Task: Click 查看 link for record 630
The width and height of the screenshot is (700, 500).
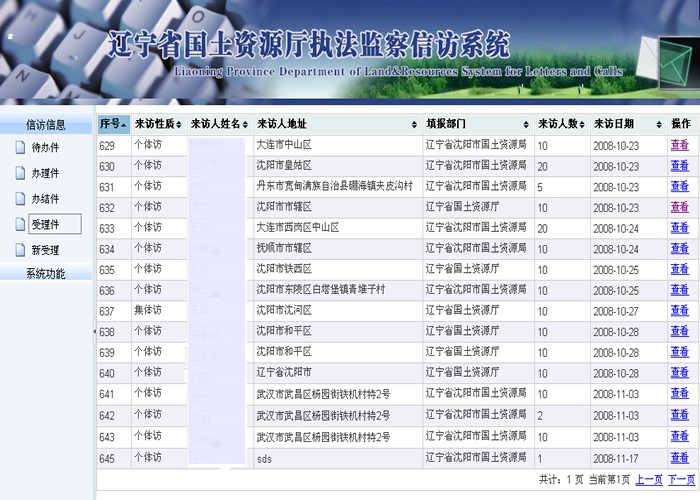Action: pyautogui.click(x=679, y=166)
